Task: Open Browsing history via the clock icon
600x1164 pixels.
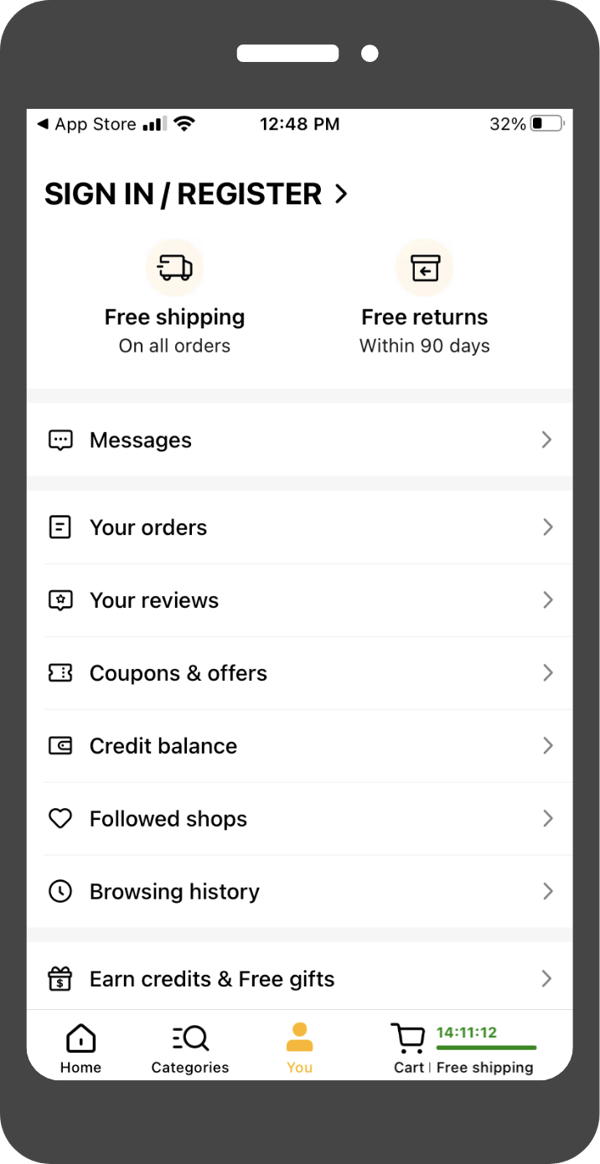Action: pos(60,891)
